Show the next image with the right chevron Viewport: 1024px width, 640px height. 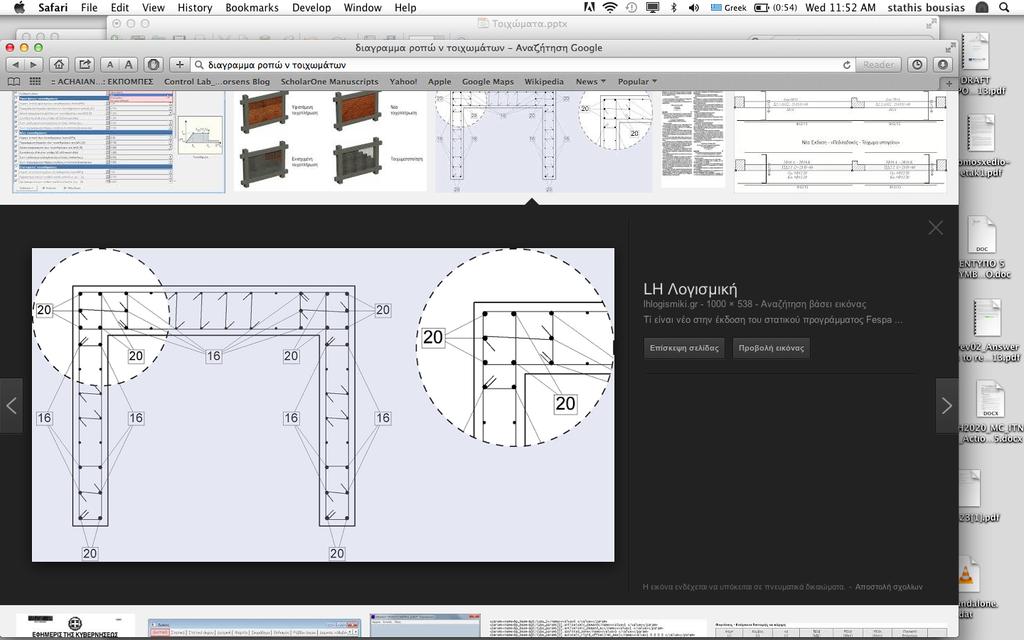(x=947, y=406)
